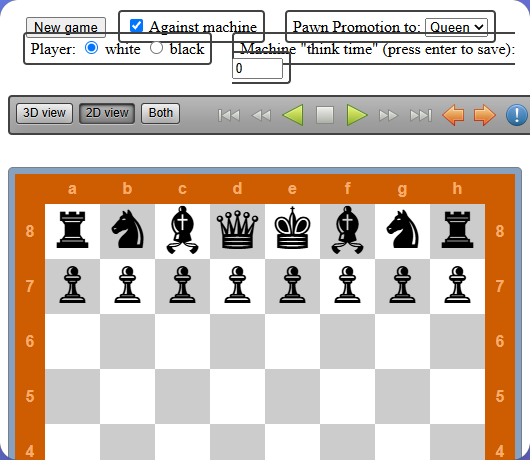530x460 pixels.
Task: Jump to last move of the game
Action: [421, 115]
